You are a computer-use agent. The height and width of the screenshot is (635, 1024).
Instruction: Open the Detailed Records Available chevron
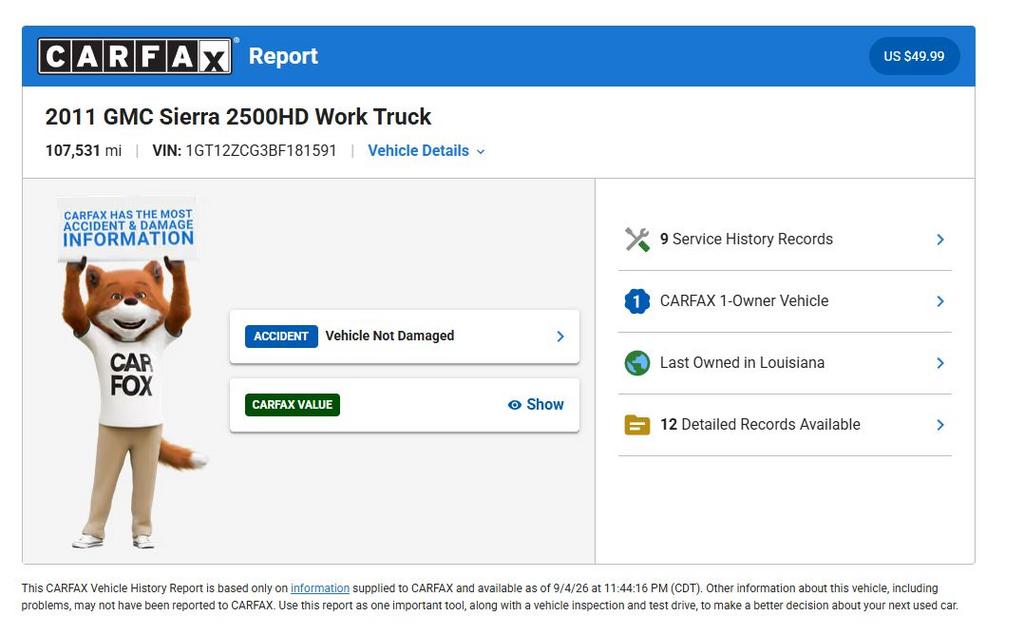pyautogui.click(x=940, y=425)
